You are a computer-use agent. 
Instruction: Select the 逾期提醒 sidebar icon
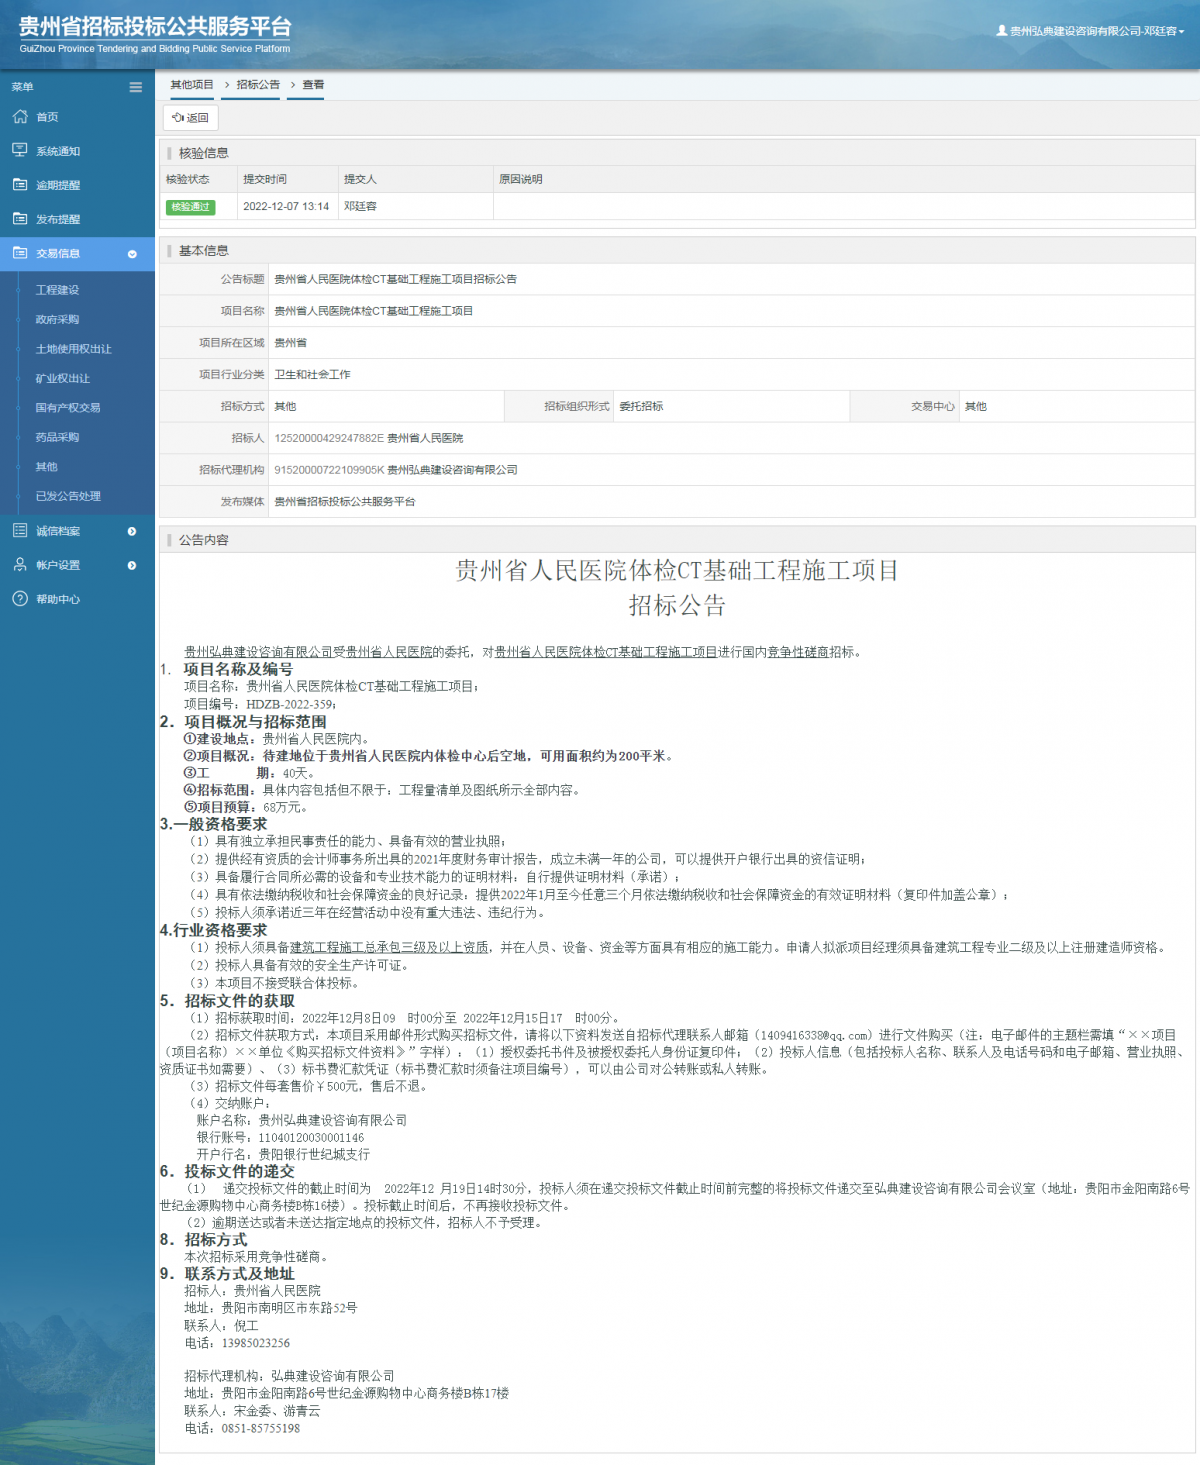point(20,185)
